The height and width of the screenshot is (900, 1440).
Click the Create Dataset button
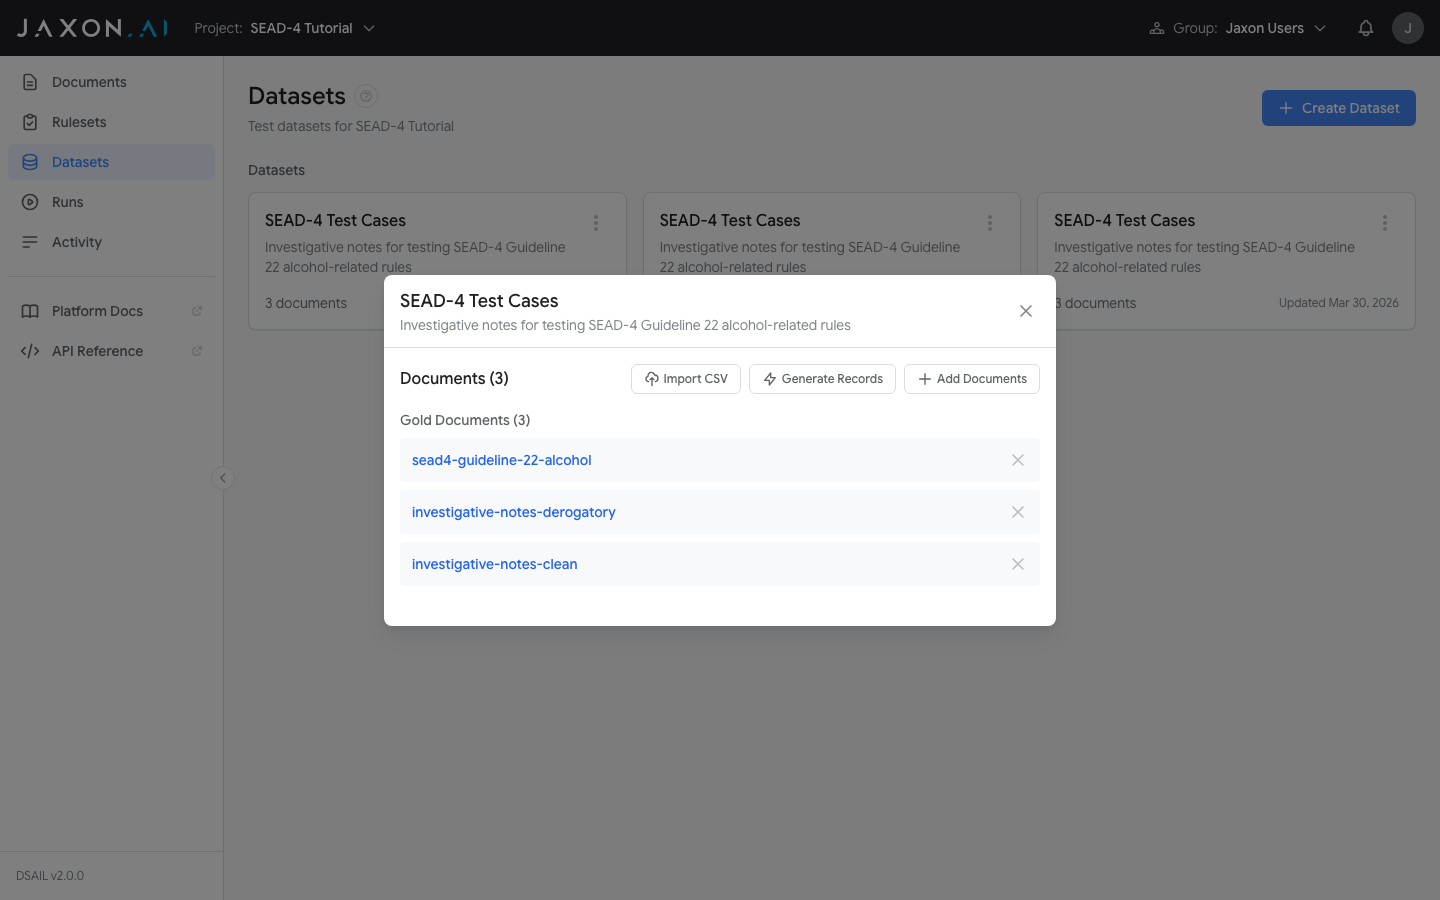pos(1338,108)
